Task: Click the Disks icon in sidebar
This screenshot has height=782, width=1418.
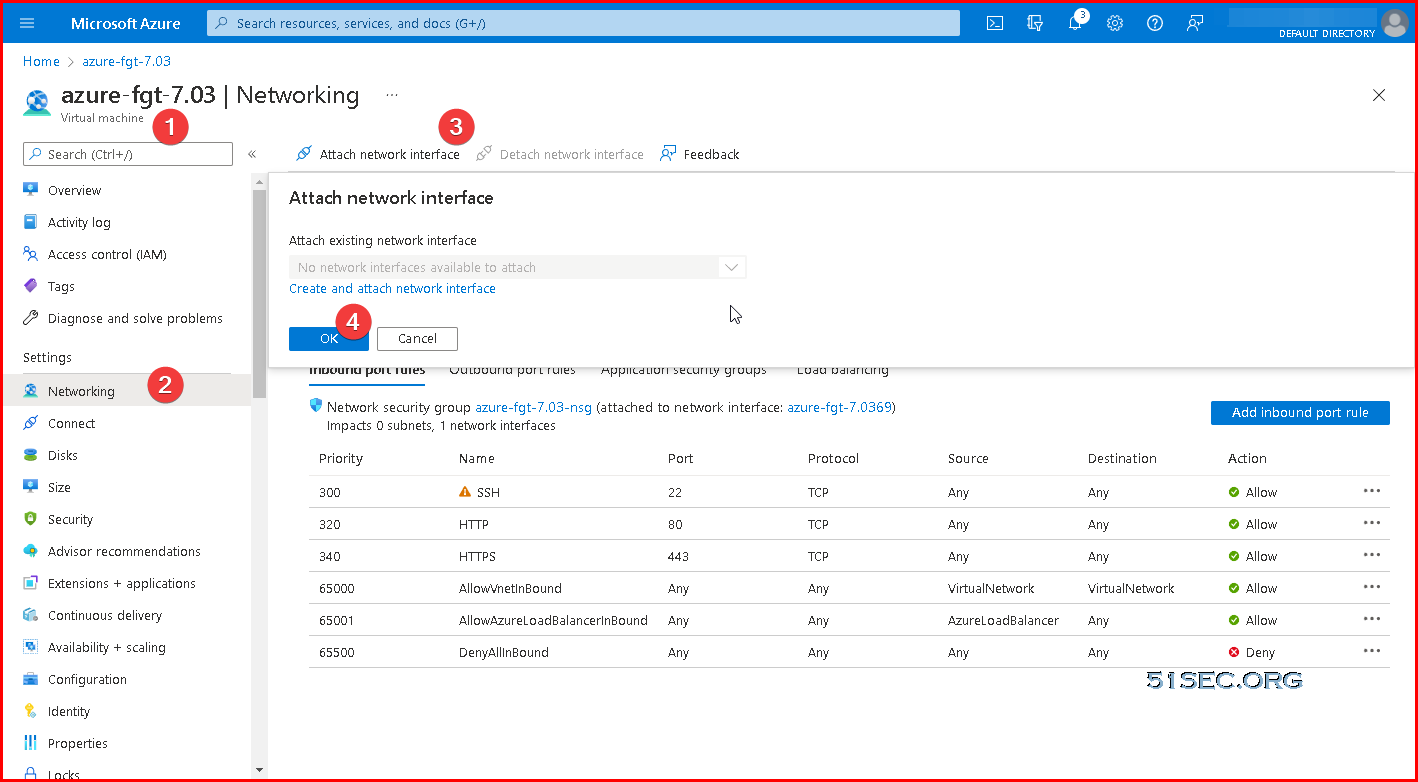Action: [x=30, y=455]
